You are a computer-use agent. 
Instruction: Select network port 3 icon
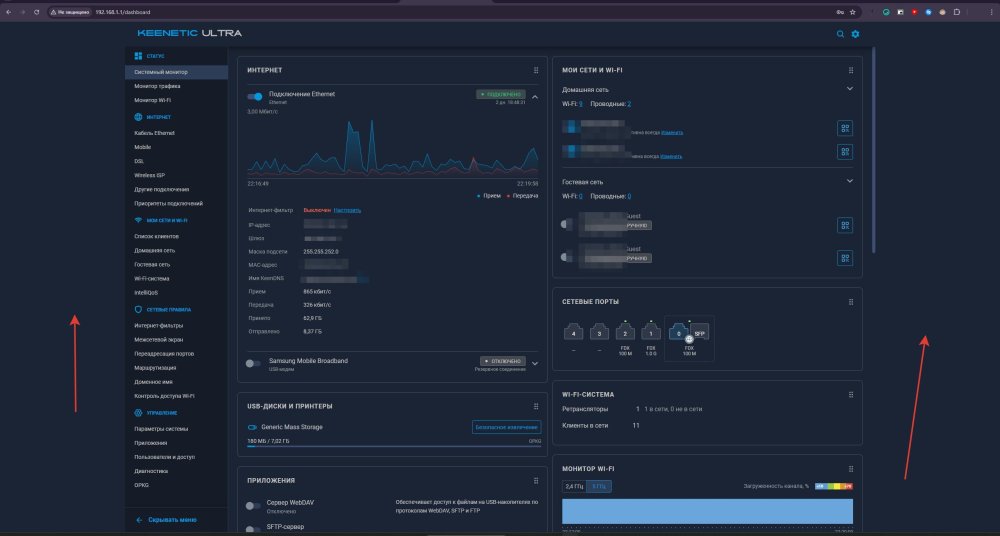click(599, 332)
